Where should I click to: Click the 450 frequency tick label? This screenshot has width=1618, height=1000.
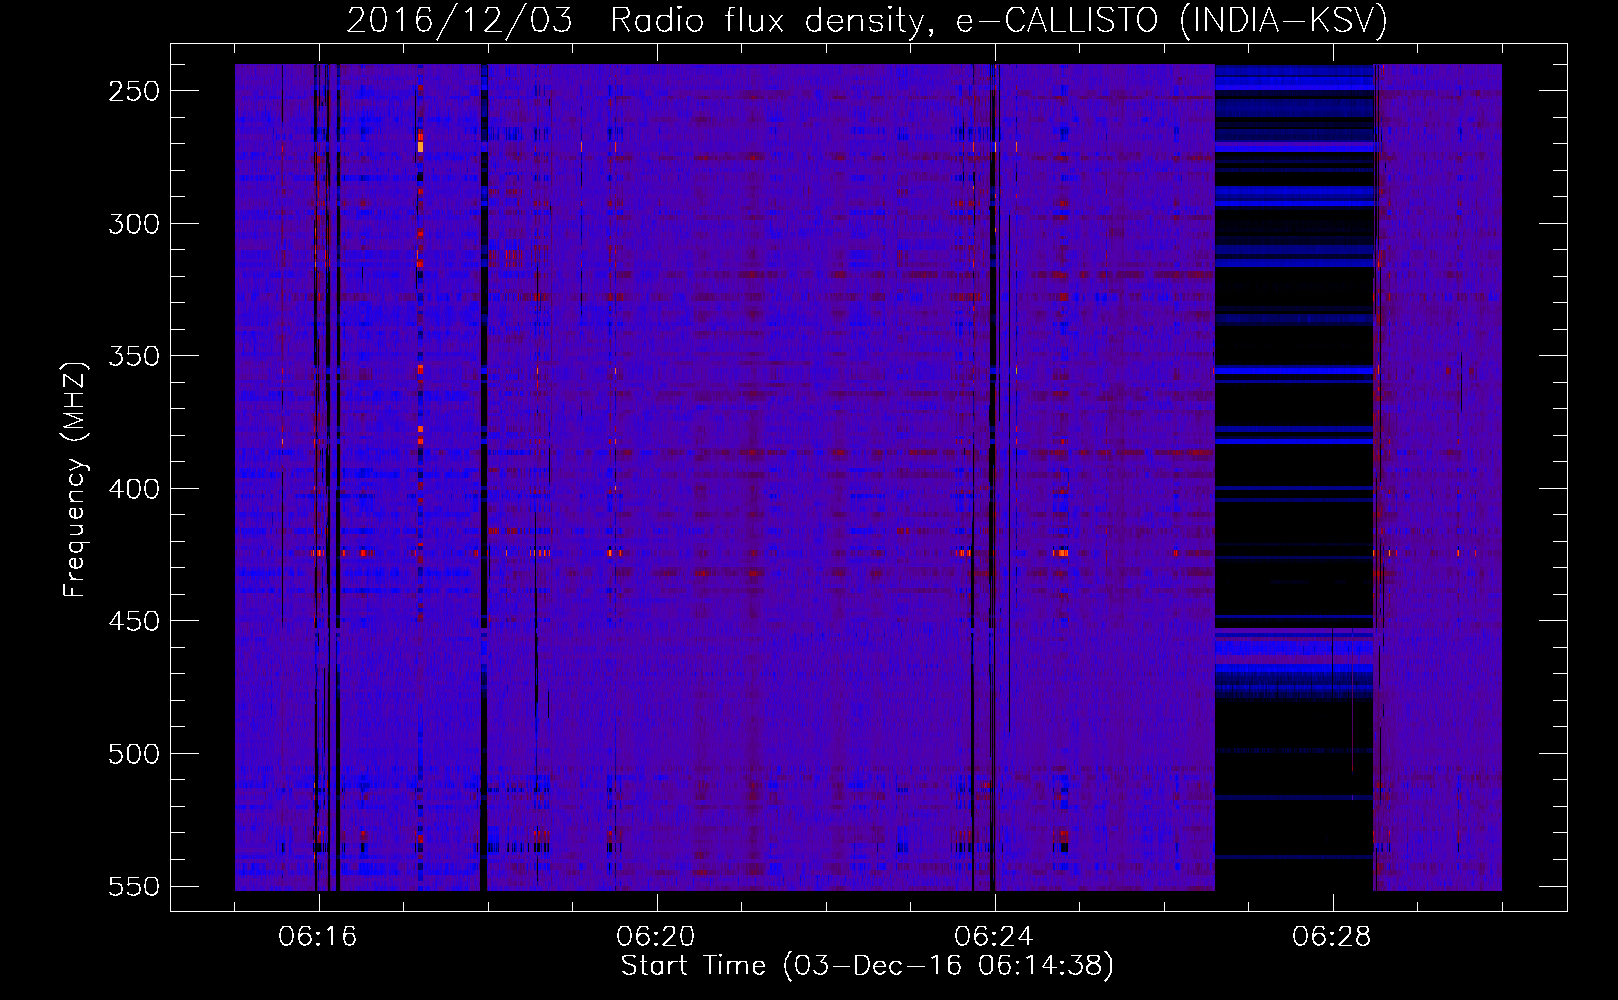point(134,621)
